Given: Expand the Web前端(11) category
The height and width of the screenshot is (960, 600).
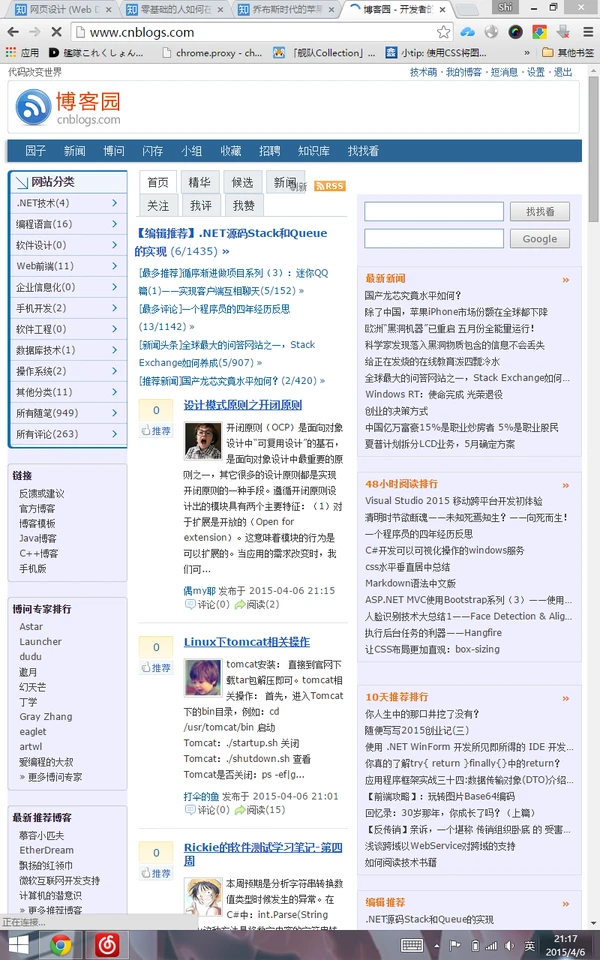Looking at the screenshot, I should coord(68,266).
